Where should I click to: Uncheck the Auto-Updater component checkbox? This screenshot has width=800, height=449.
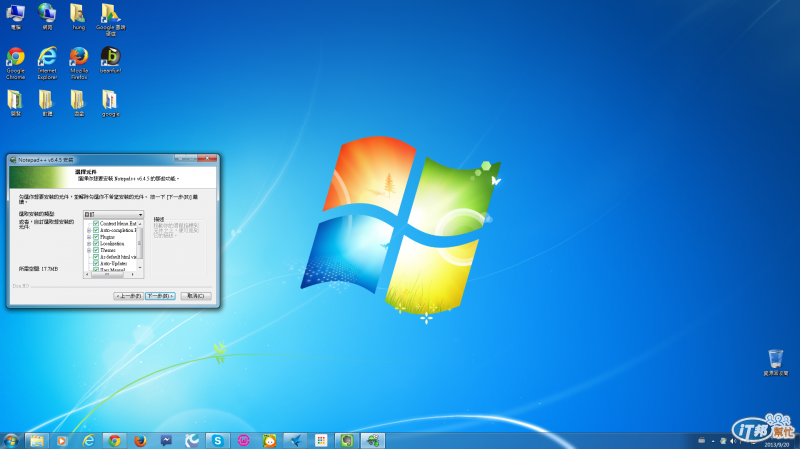(96, 263)
